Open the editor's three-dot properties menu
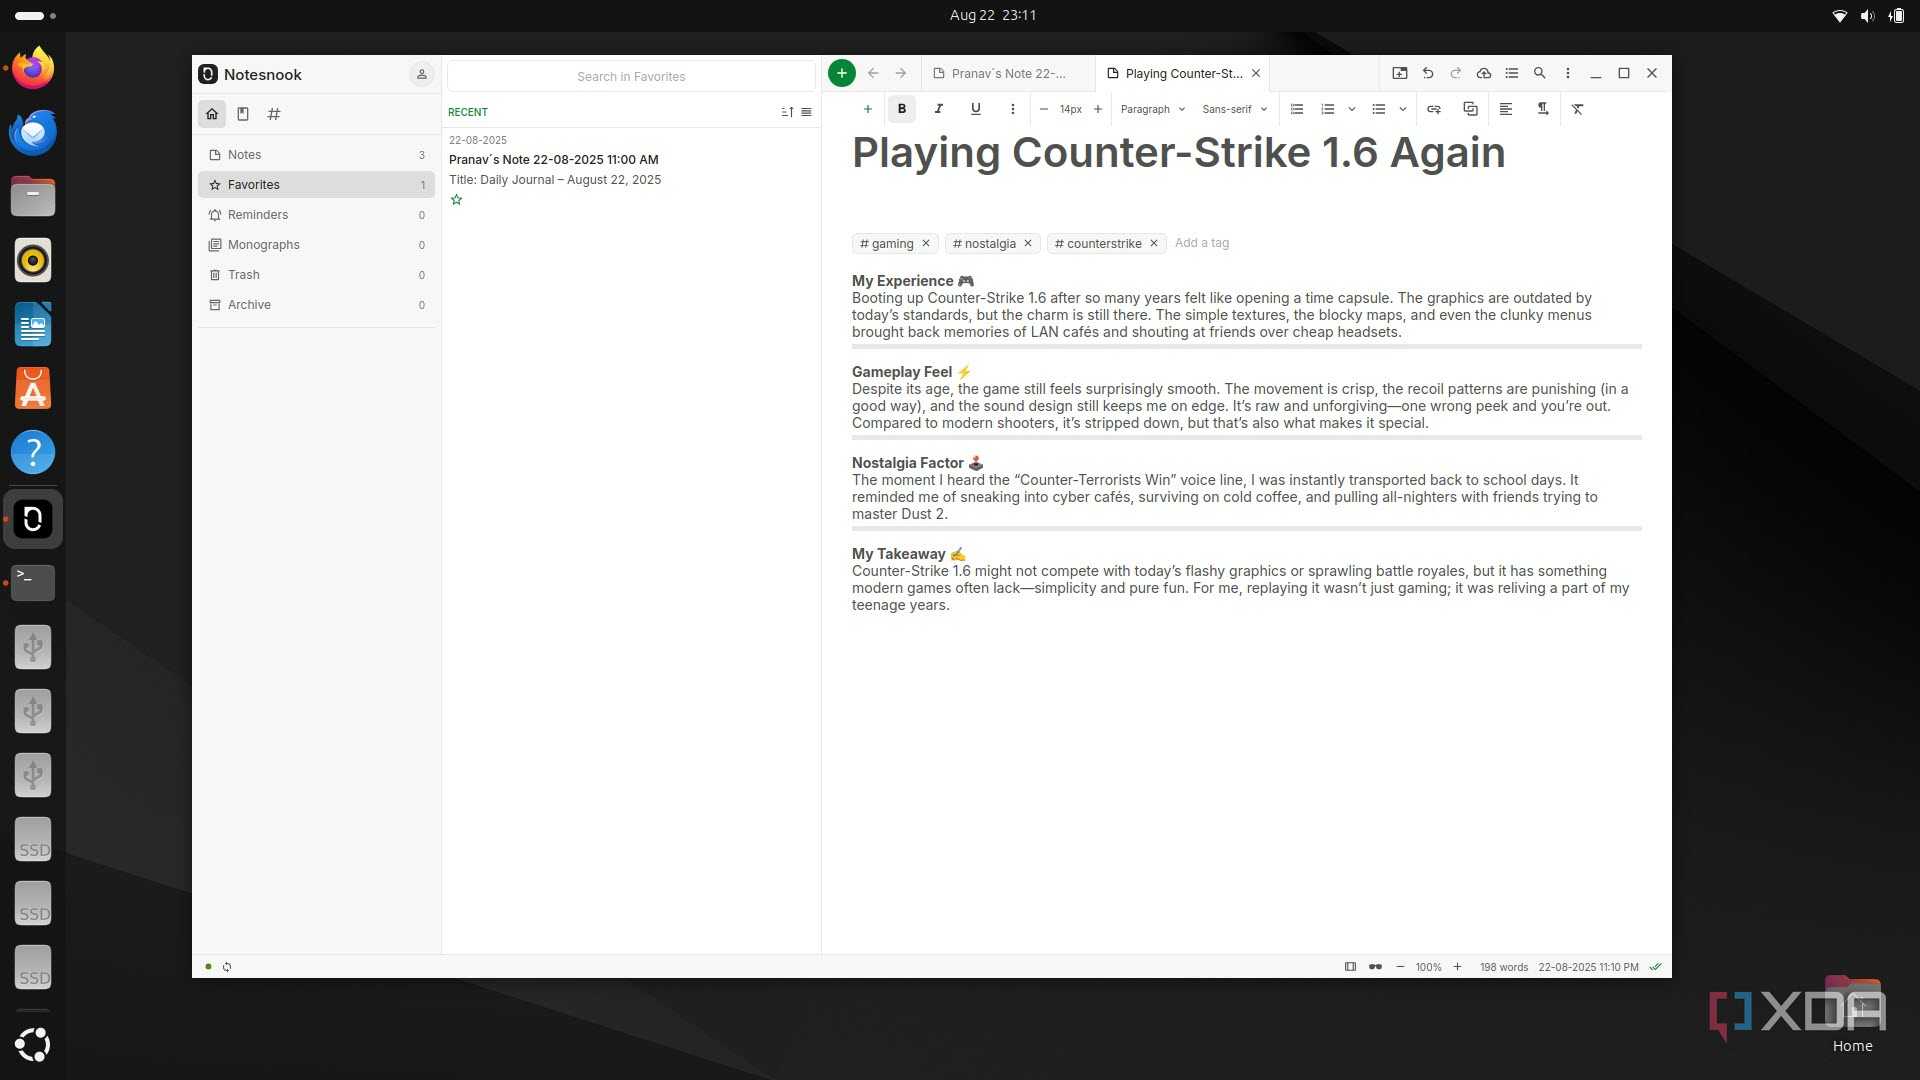Viewport: 1920px width, 1080px height. (x=1567, y=73)
